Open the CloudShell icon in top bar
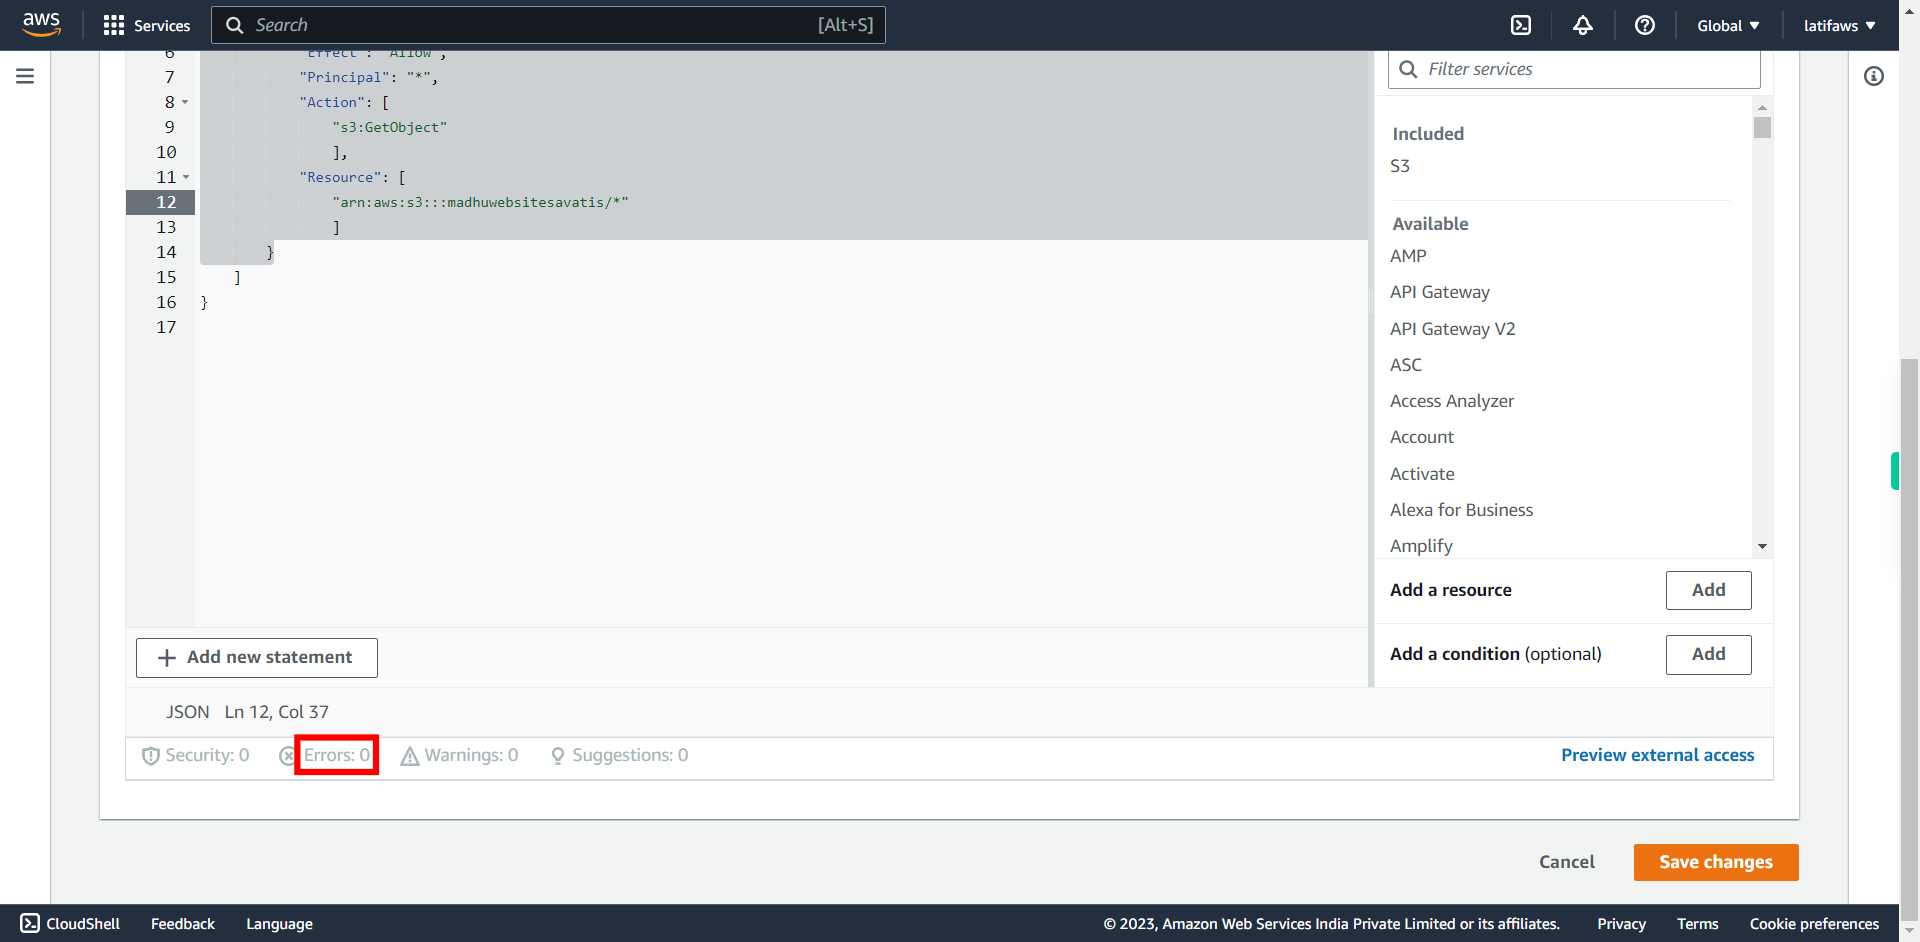Screen dimensions: 1920x942 [x=1521, y=25]
